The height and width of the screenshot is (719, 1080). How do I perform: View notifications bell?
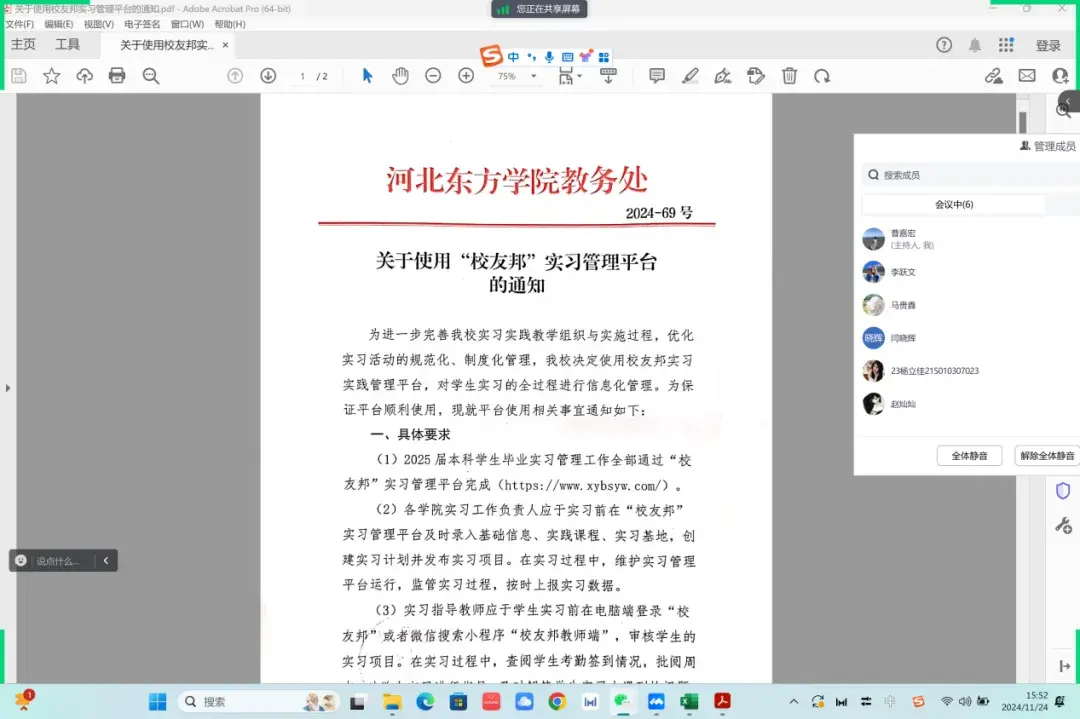(975, 45)
